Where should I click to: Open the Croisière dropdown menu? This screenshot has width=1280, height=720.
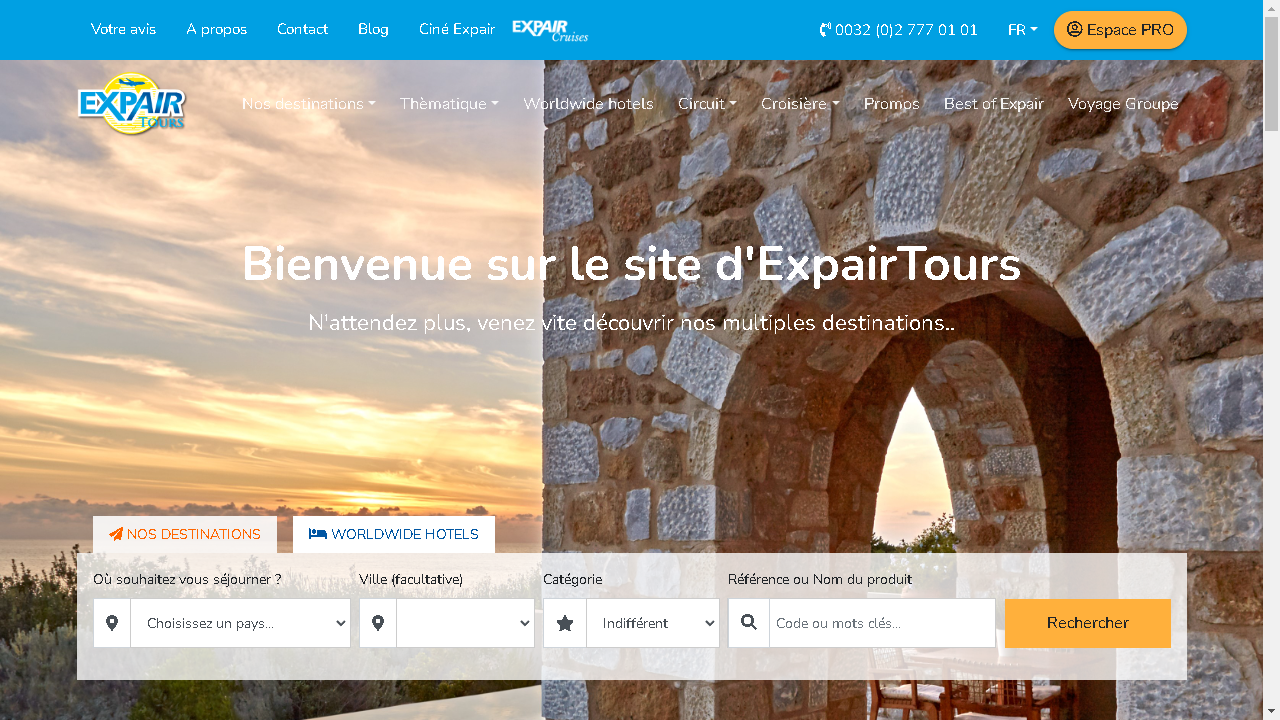(800, 104)
